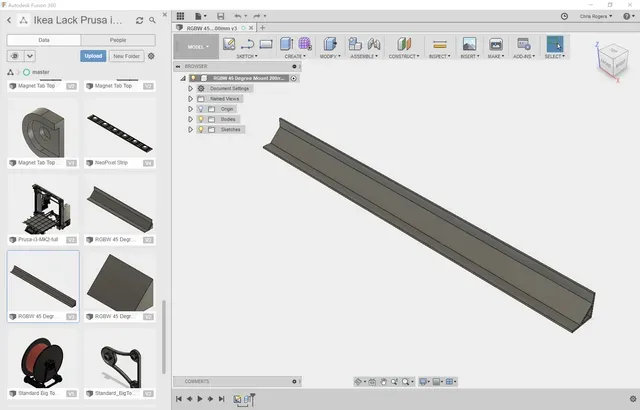Select the Rectangle sketch tool icon
The height and width of the screenshot is (410, 640).
(x=266, y=44)
